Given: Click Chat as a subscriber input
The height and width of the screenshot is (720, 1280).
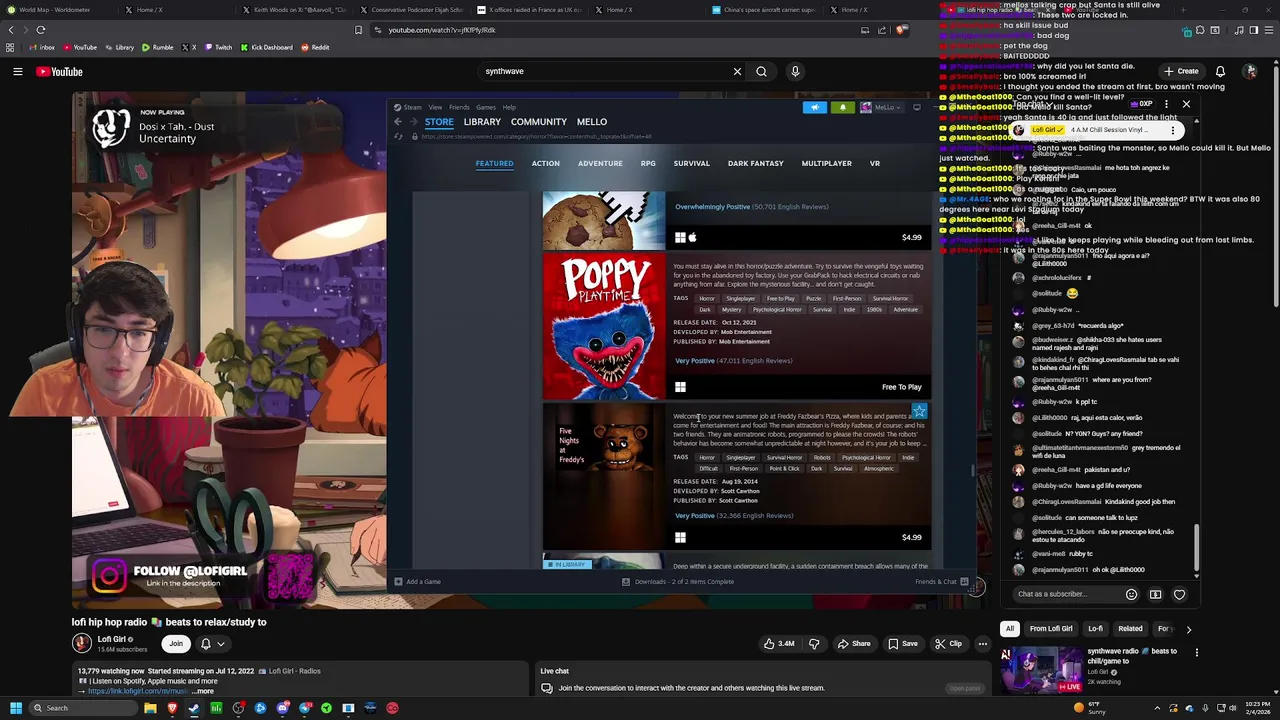Looking at the screenshot, I should click(1065, 594).
